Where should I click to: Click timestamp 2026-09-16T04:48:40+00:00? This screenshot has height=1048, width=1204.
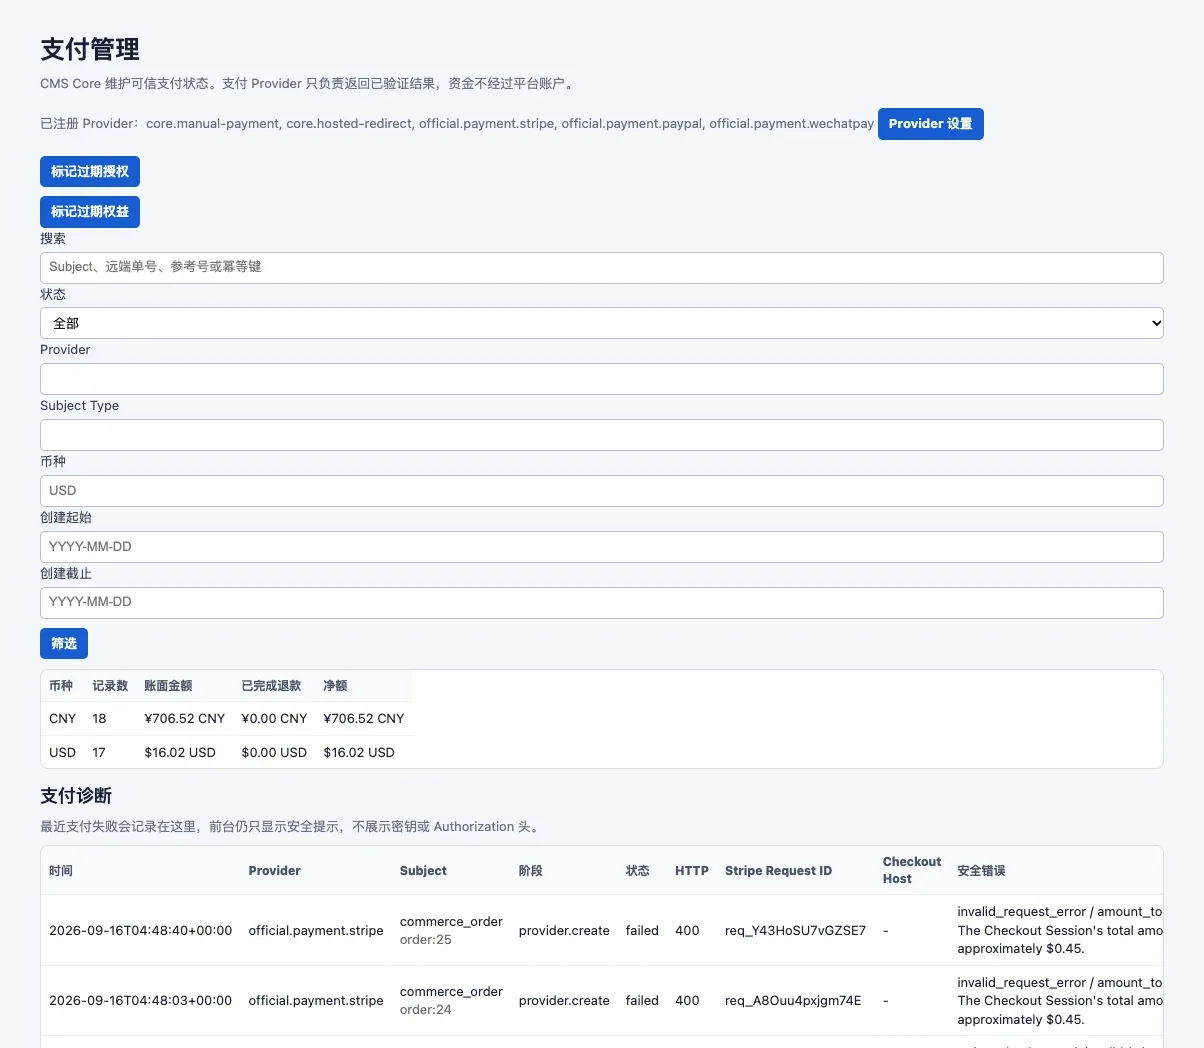click(x=140, y=931)
